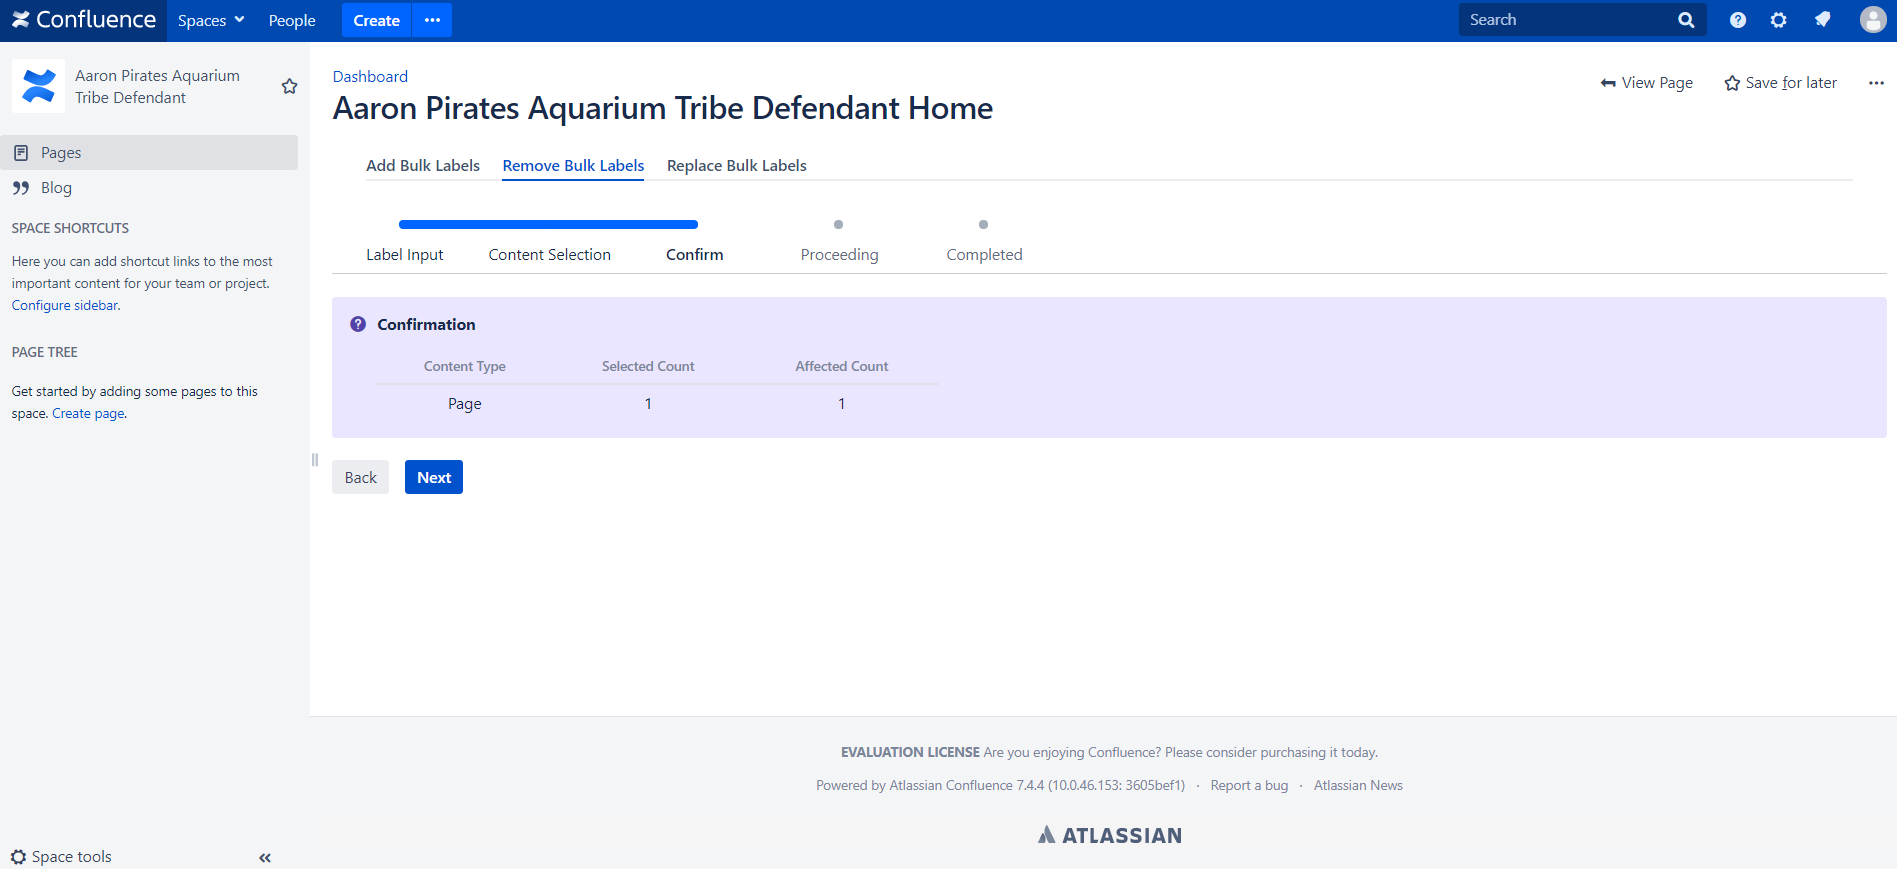Click the Confirm step label
The height and width of the screenshot is (869, 1897).
click(695, 255)
